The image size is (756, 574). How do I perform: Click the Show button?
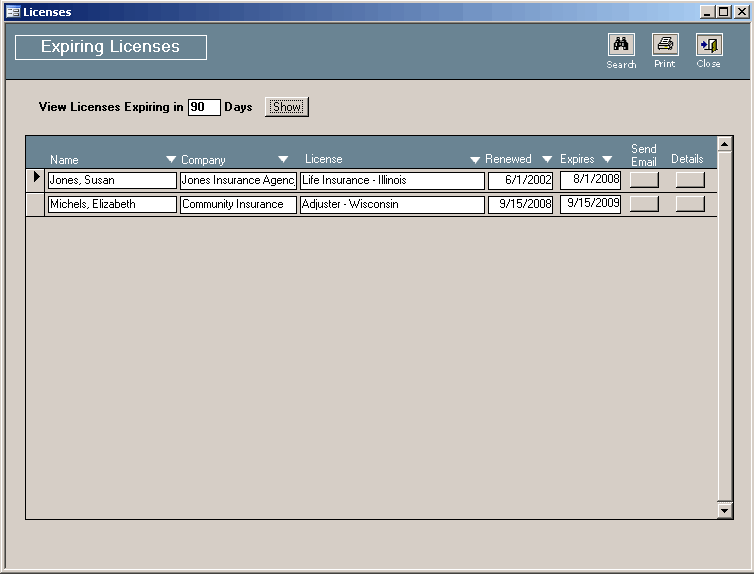click(287, 107)
